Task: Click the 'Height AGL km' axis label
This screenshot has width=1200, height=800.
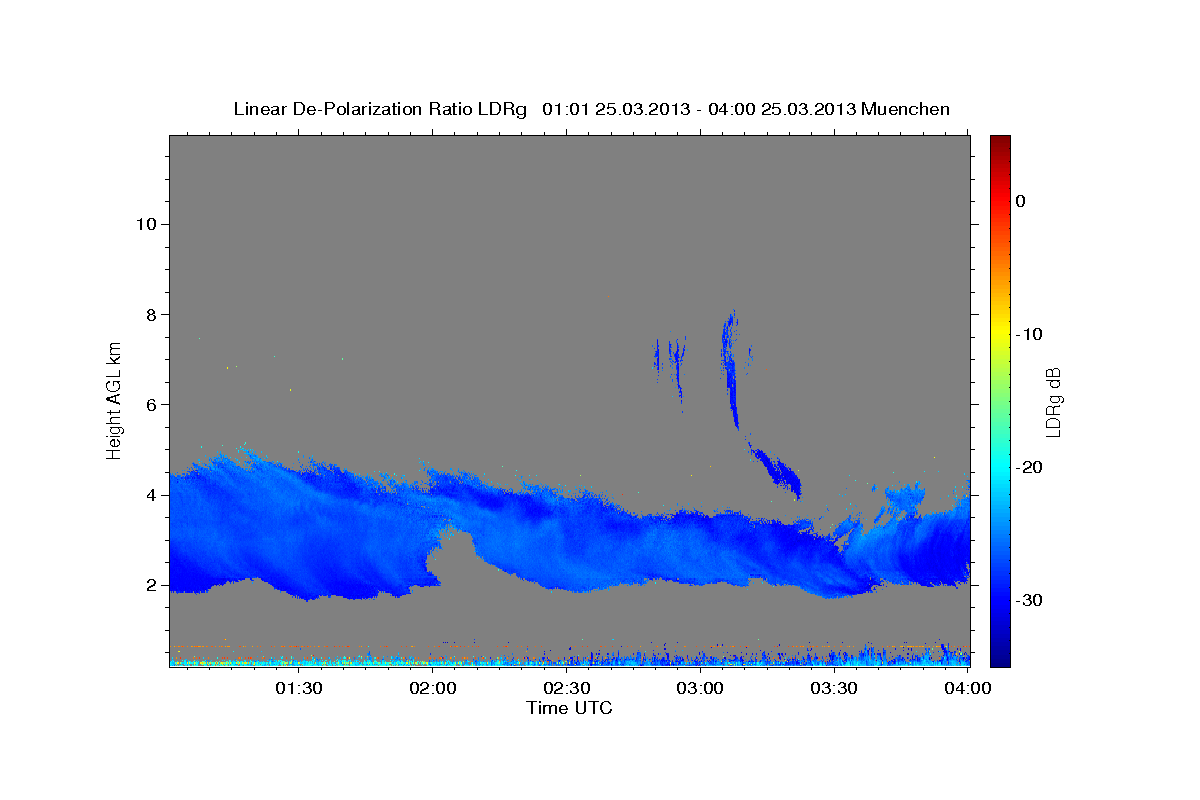Action: [114, 399]
